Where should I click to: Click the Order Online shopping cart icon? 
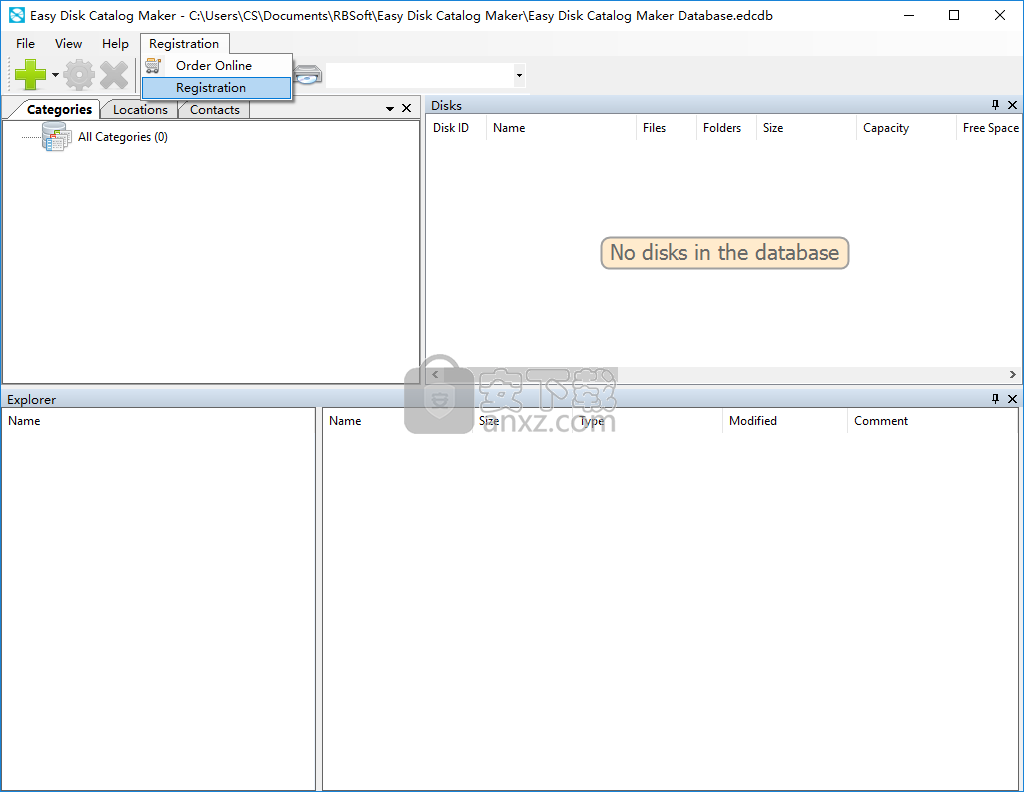153,65
